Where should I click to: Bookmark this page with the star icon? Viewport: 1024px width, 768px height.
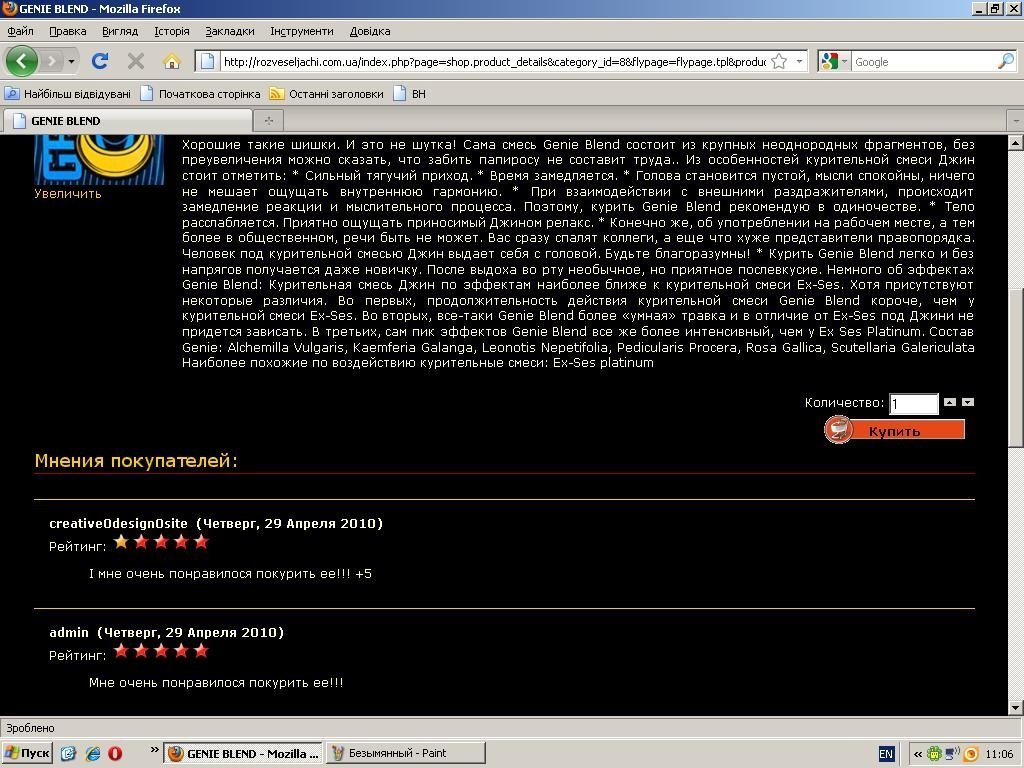pos(778,61)
